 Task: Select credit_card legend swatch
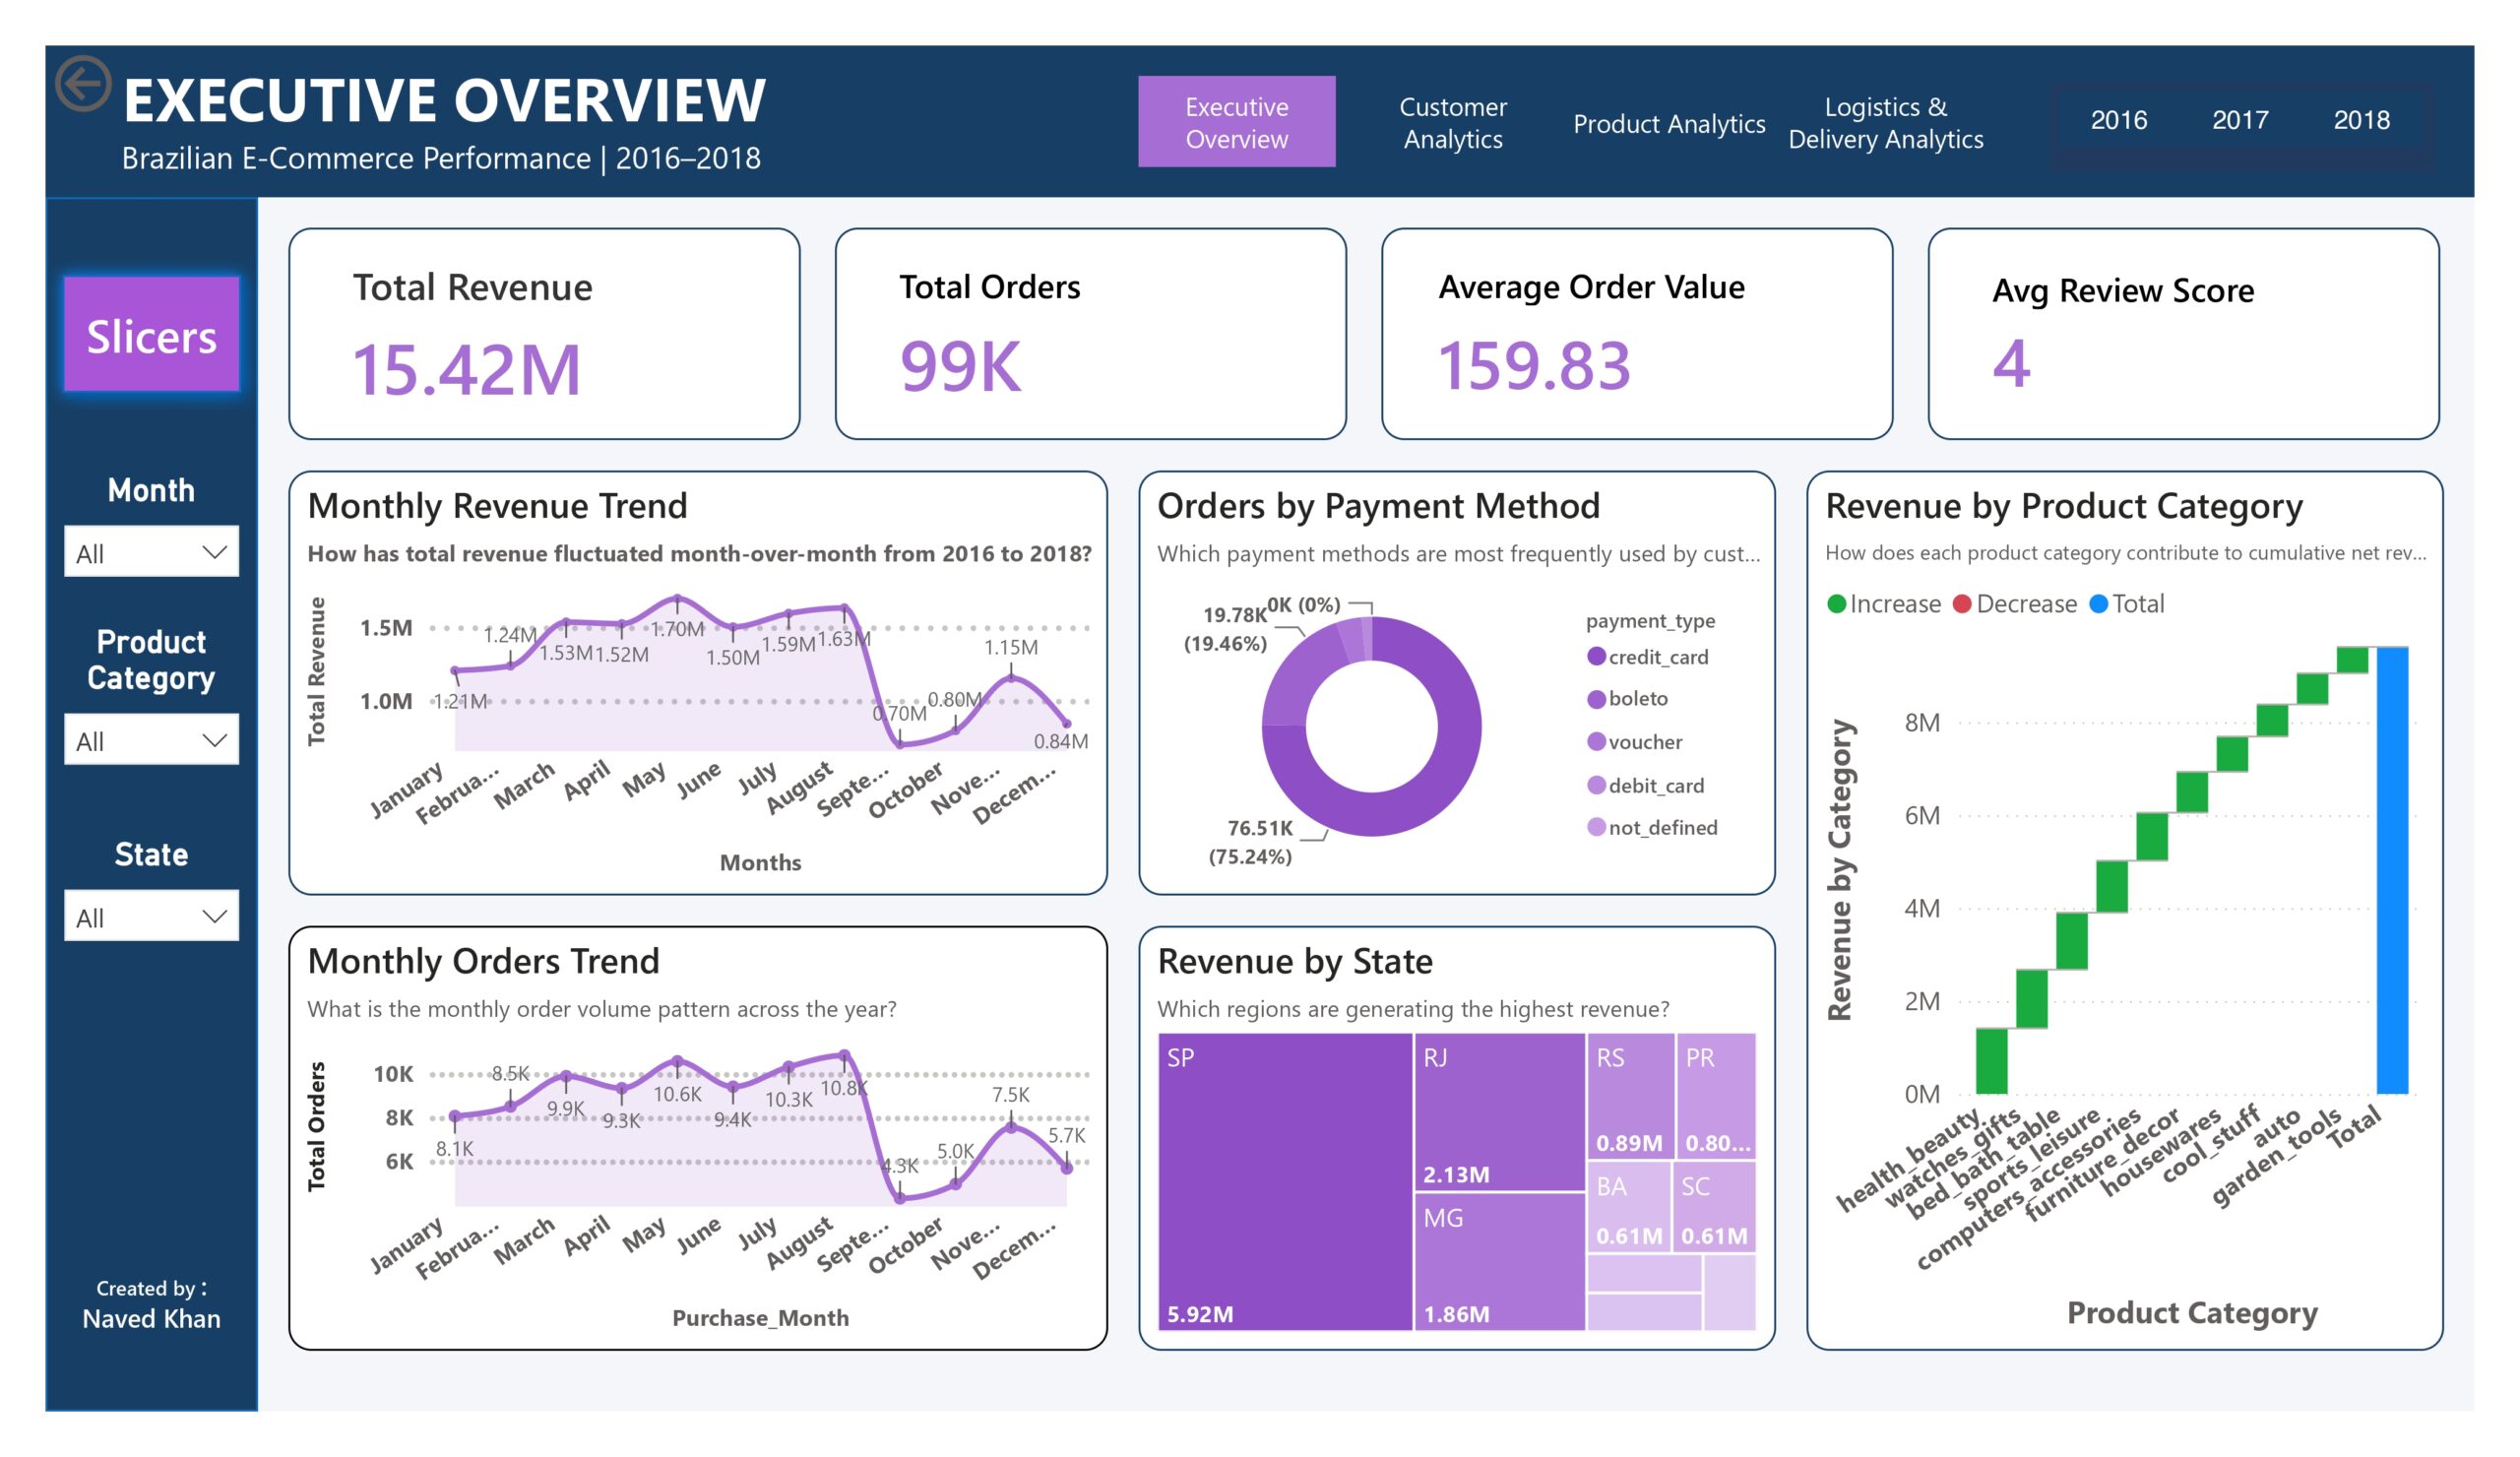pos(1596,656)
